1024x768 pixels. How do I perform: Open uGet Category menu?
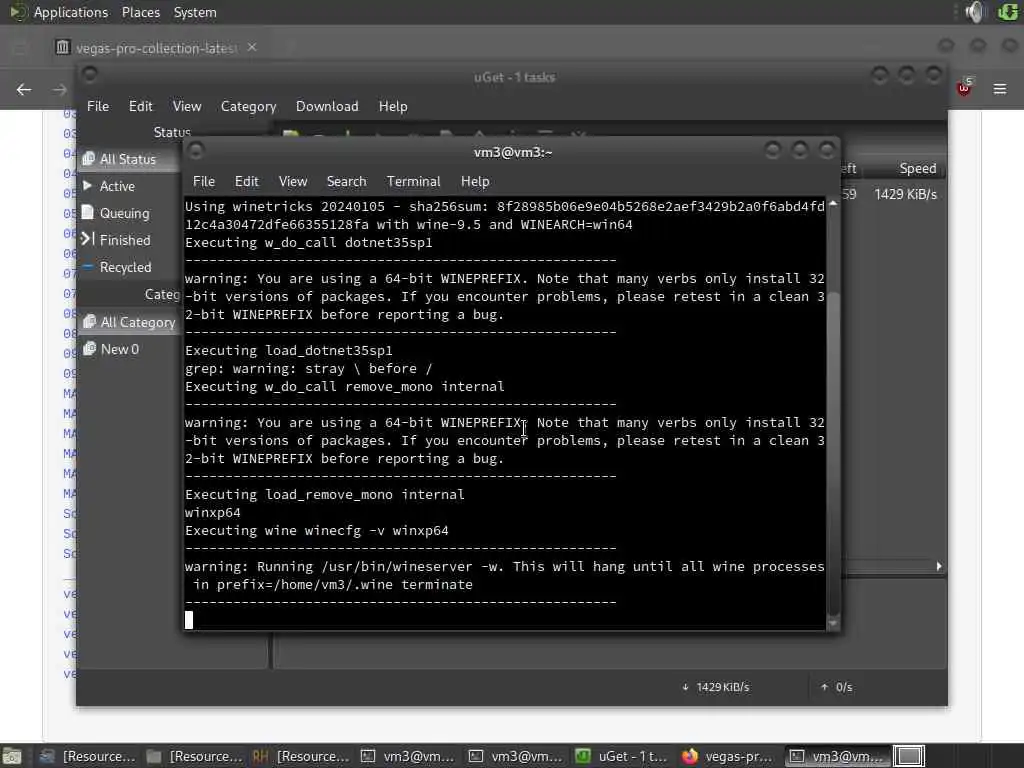click(248, 106)
